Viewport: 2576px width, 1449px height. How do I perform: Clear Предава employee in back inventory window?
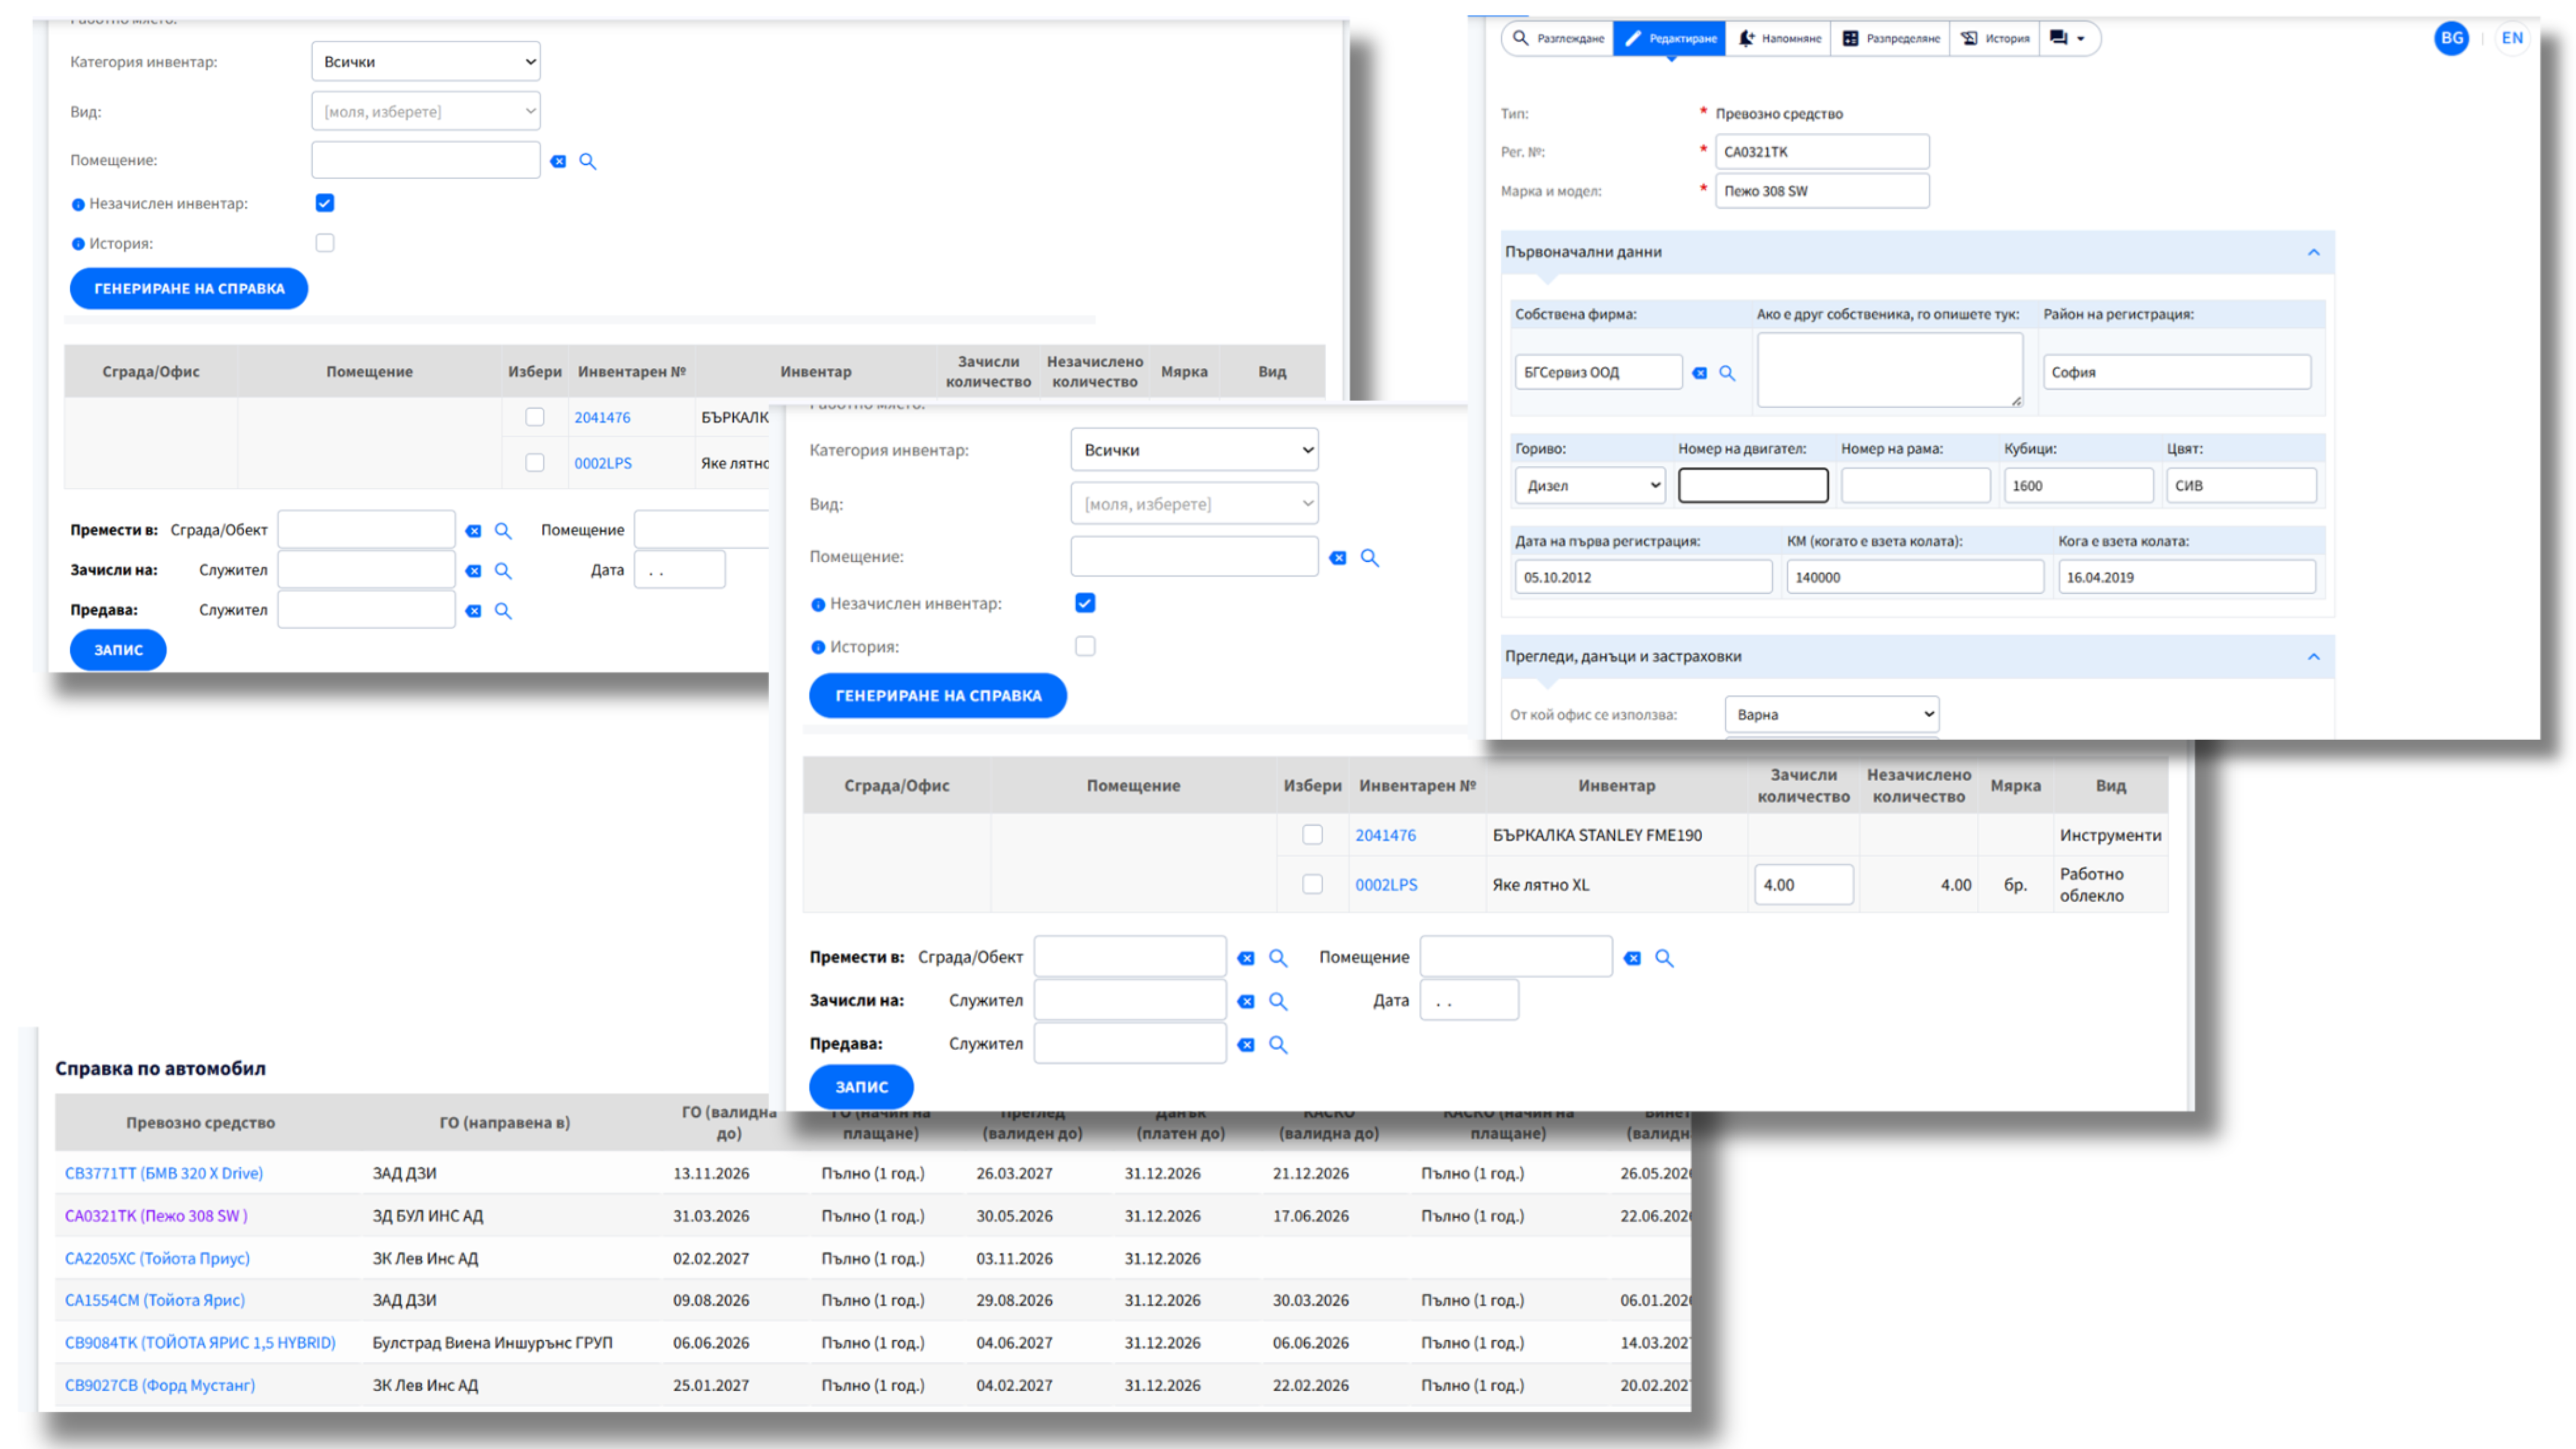tap(473, 611)
